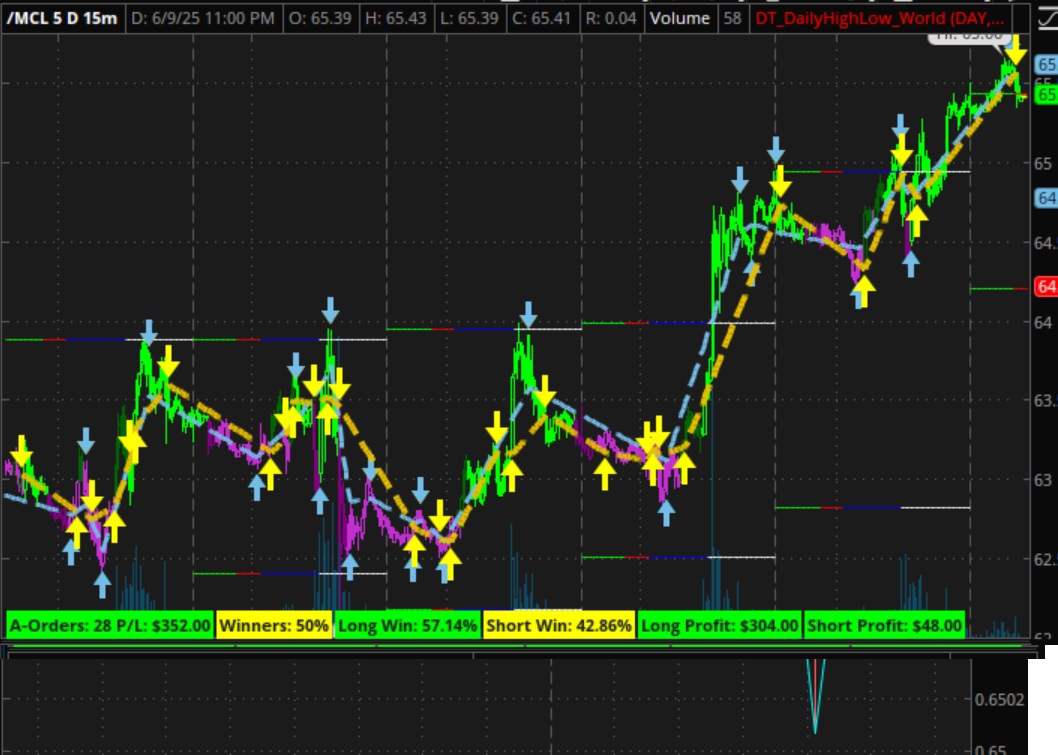Click the curve-line icon beside the chart header
Screen dimensions: 1058x755
pos(1047,19)
